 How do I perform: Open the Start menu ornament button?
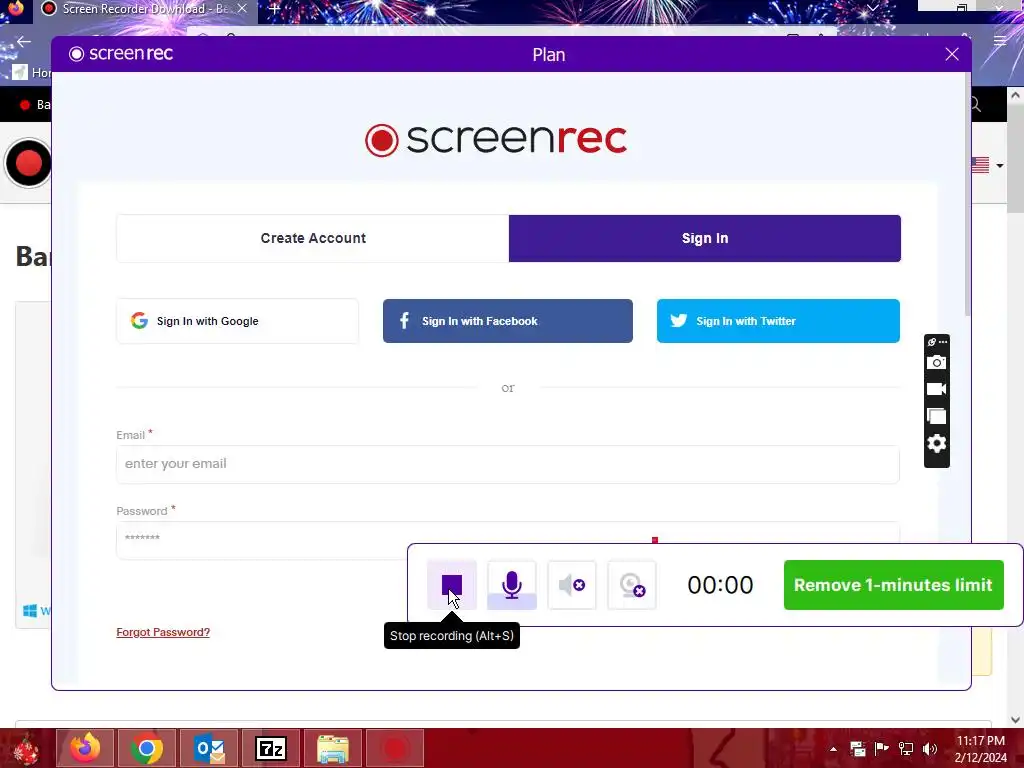pyautogui.click(x=26, y=749)
